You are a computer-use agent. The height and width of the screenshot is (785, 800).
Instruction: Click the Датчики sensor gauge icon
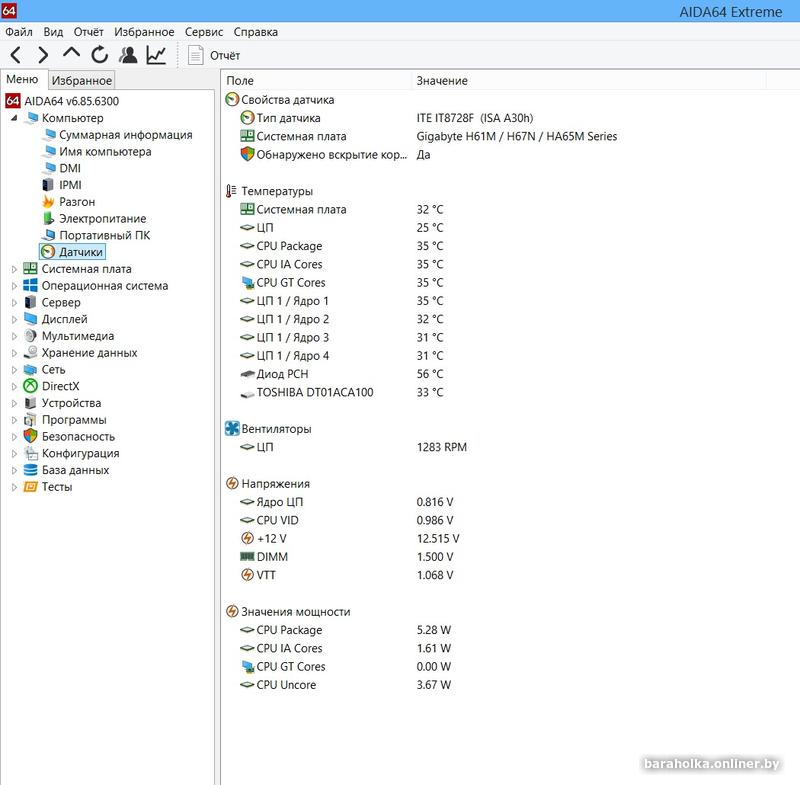(x=48, y=252)
